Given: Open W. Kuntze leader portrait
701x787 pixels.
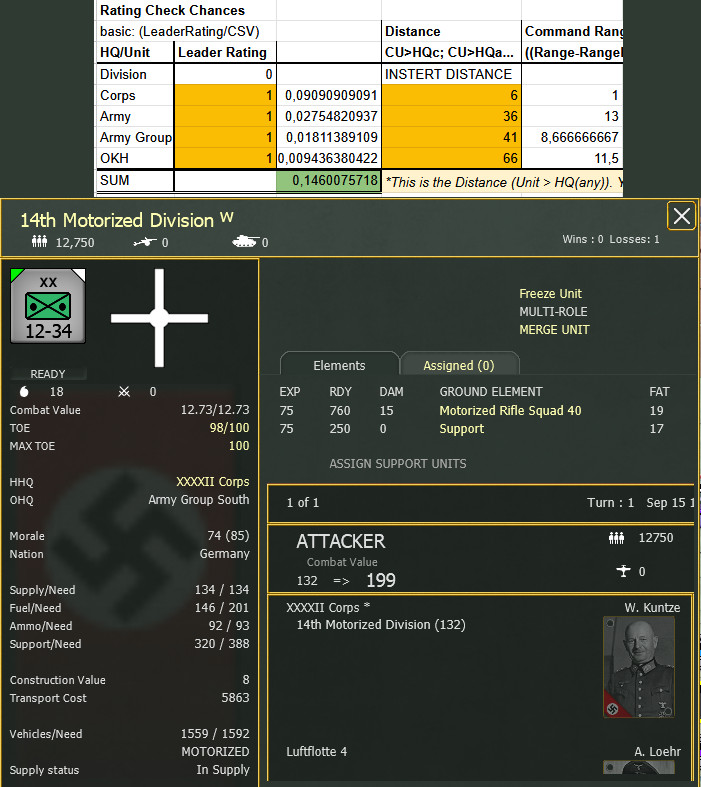Looking at the screenshot, I should point(639,667).
